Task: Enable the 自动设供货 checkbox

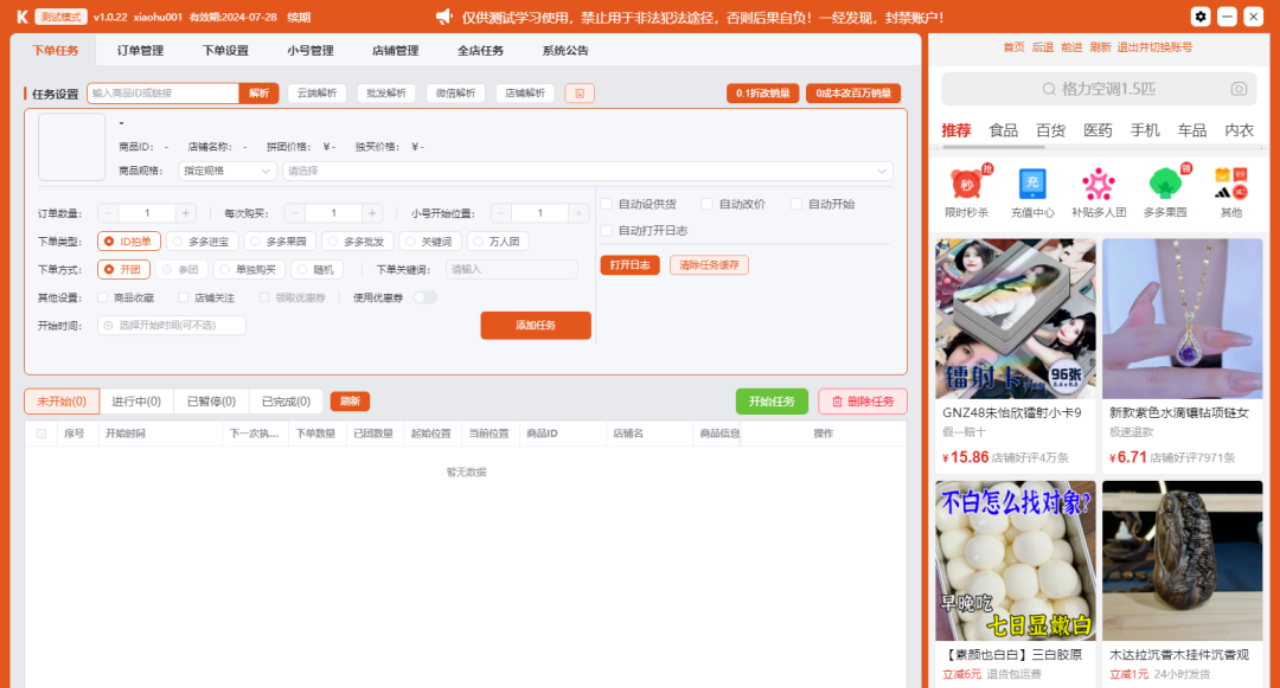Action: (x=606, y=204)
